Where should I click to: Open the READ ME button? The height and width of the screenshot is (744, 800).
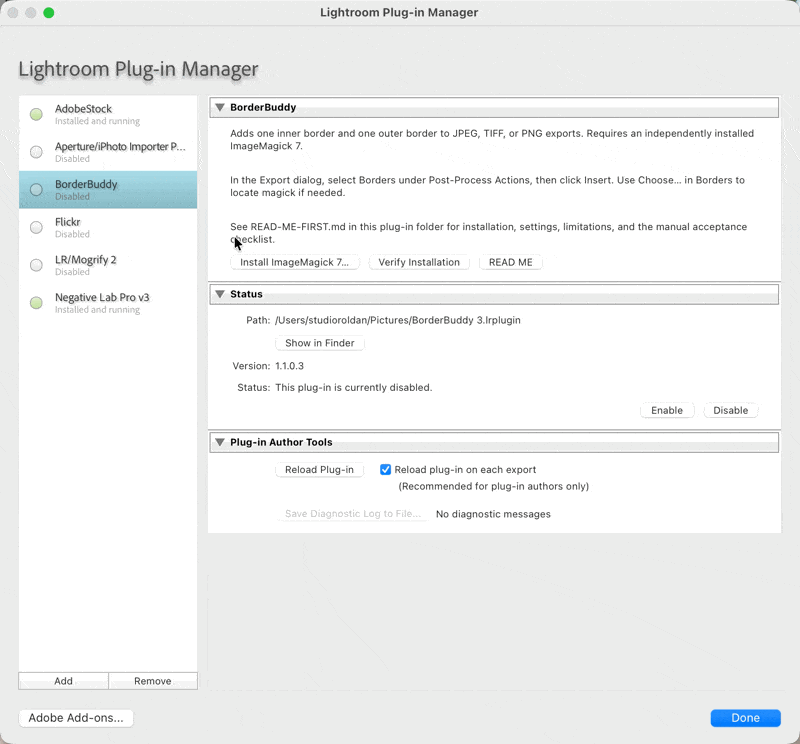click(511, 262)
